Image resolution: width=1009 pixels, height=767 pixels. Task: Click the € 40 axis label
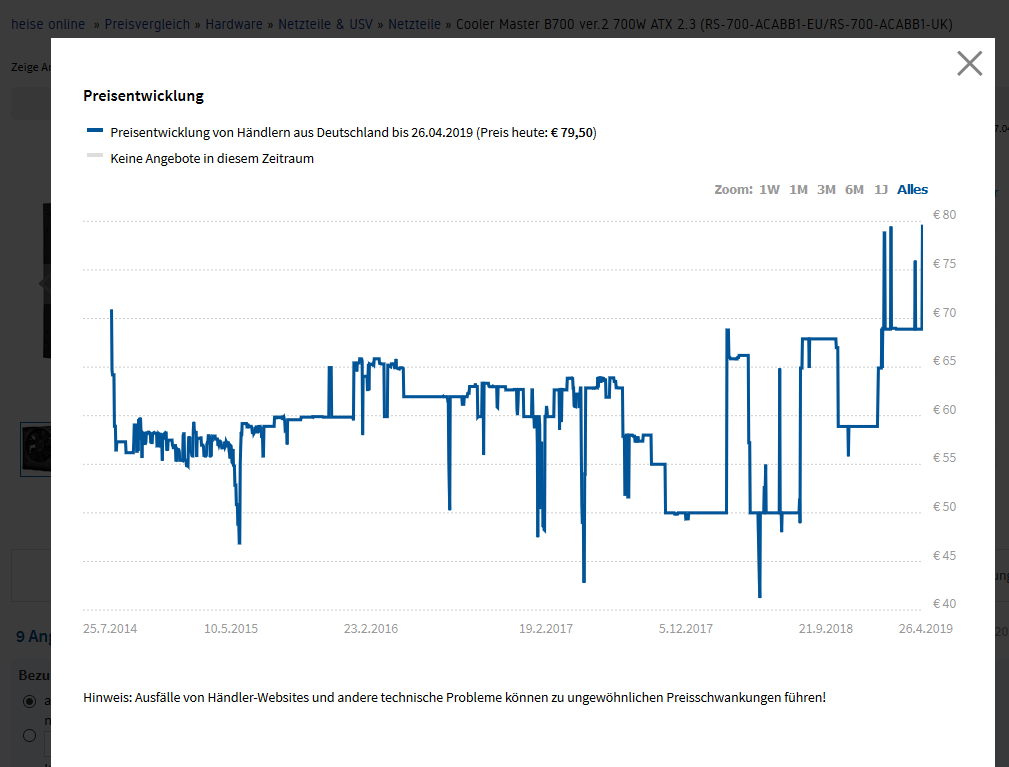click(944, 604)
